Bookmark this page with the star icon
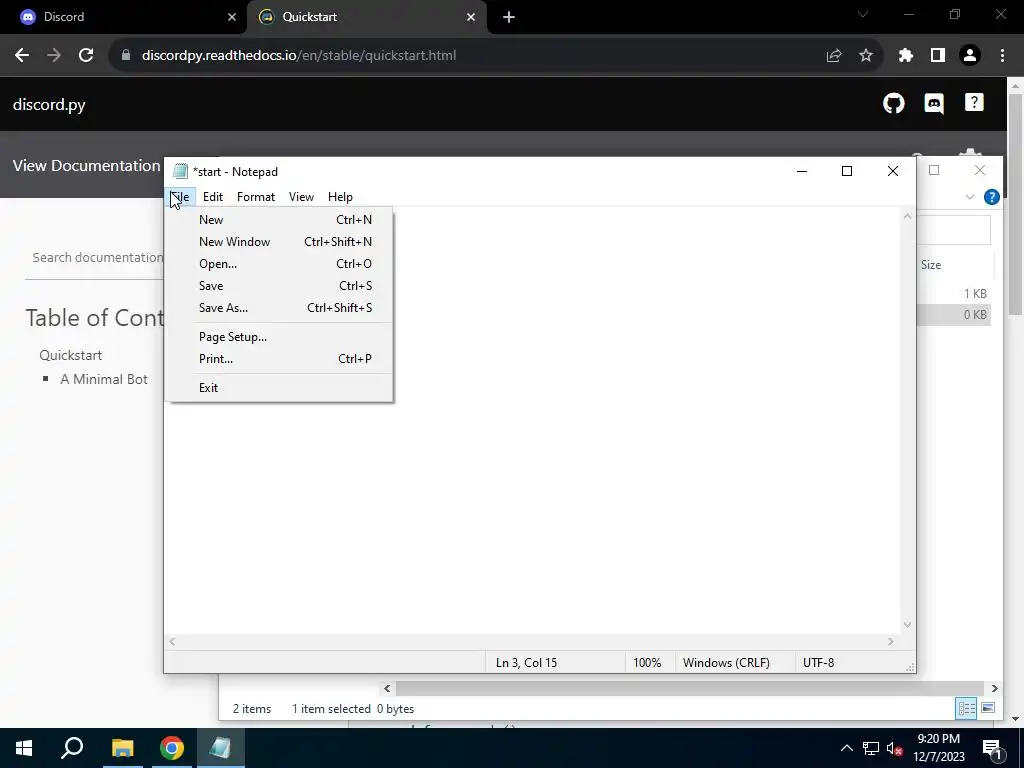 866,56
